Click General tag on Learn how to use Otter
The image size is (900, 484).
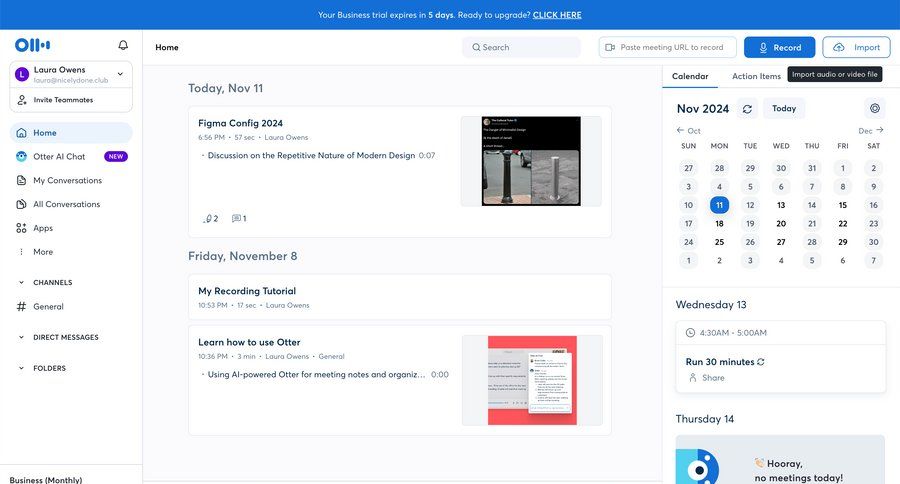tap(331, 356)
